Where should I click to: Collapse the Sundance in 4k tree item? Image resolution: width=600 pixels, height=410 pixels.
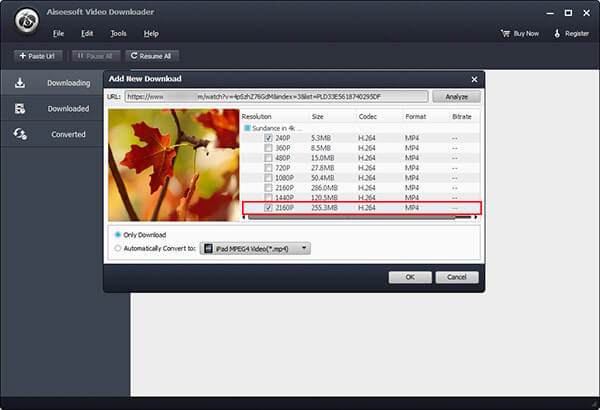pyautogui.click(x=246, y=128)
